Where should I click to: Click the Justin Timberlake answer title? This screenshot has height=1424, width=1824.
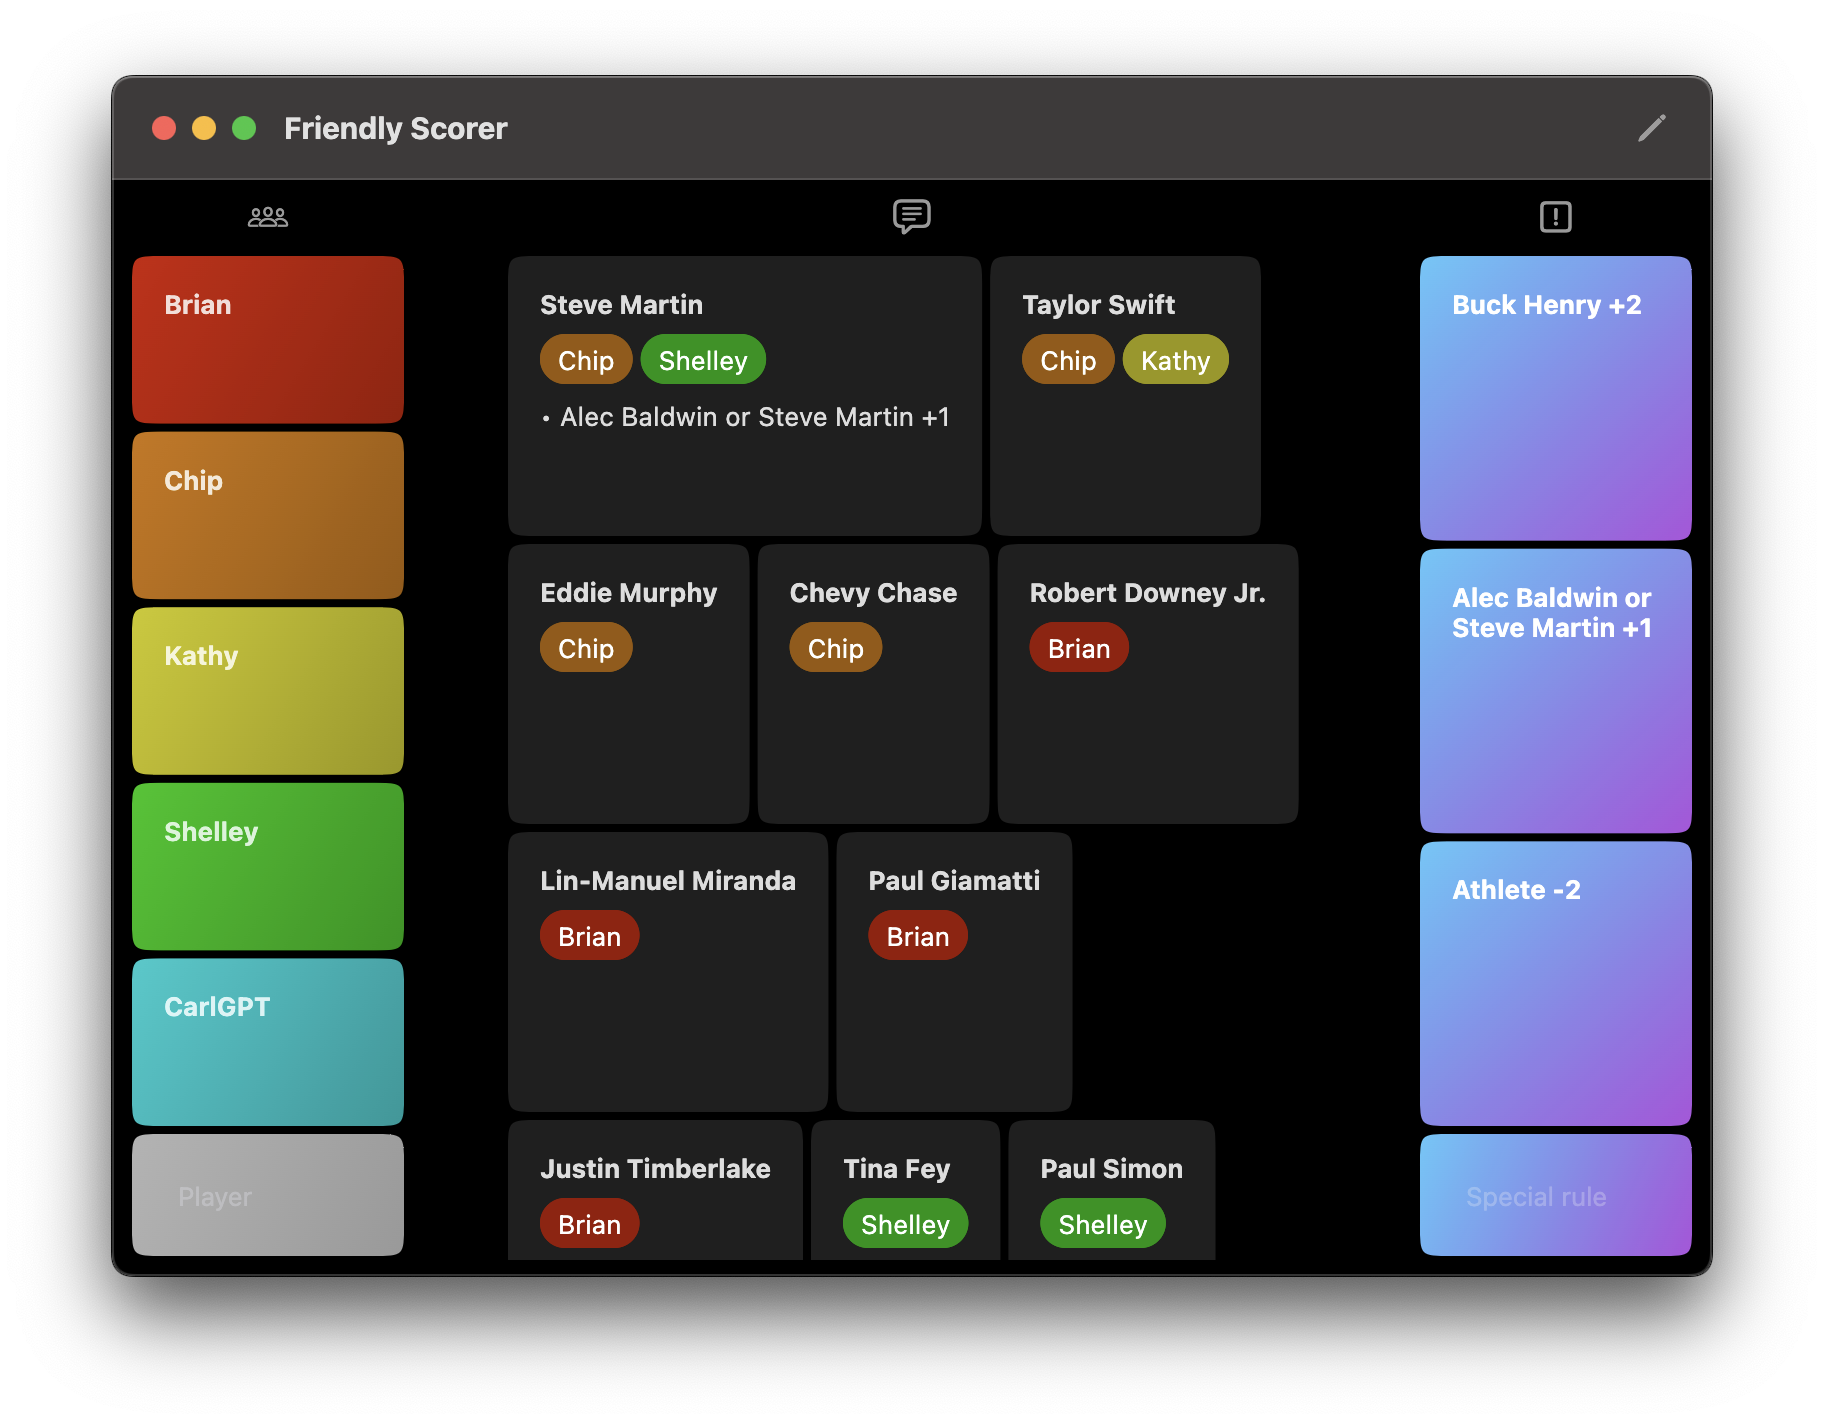point(655,1168)
